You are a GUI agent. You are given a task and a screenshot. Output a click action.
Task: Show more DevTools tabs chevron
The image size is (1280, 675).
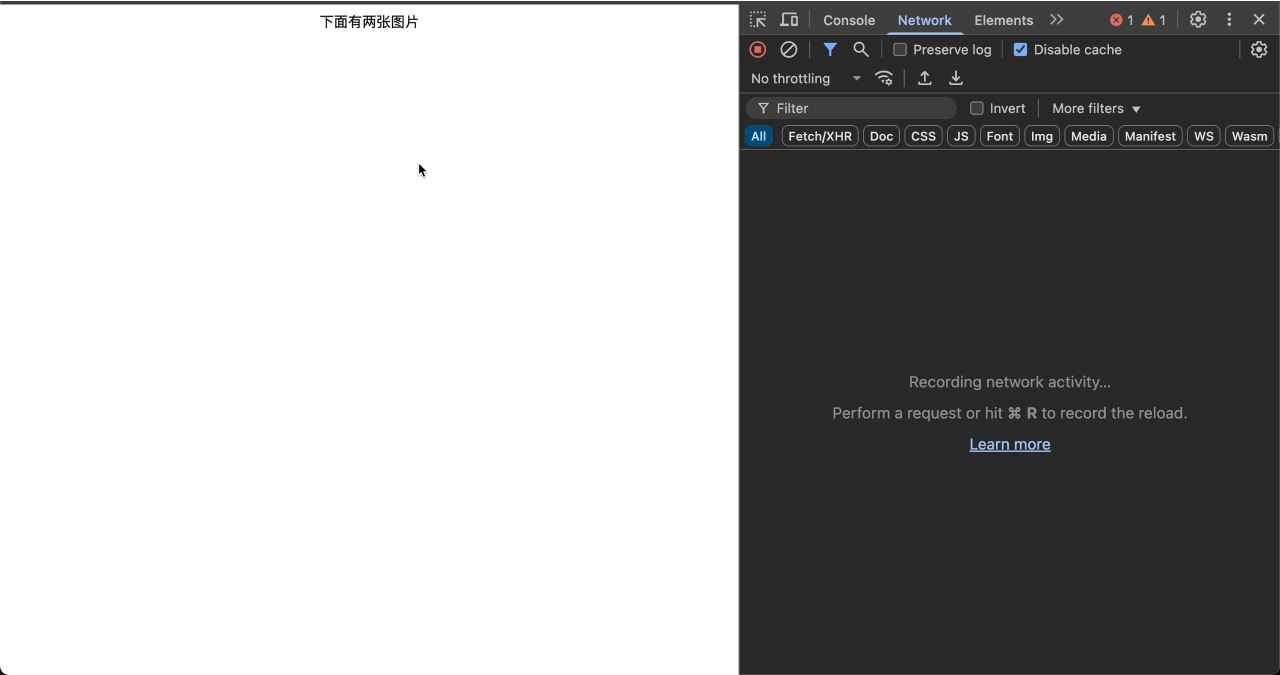1057,20
